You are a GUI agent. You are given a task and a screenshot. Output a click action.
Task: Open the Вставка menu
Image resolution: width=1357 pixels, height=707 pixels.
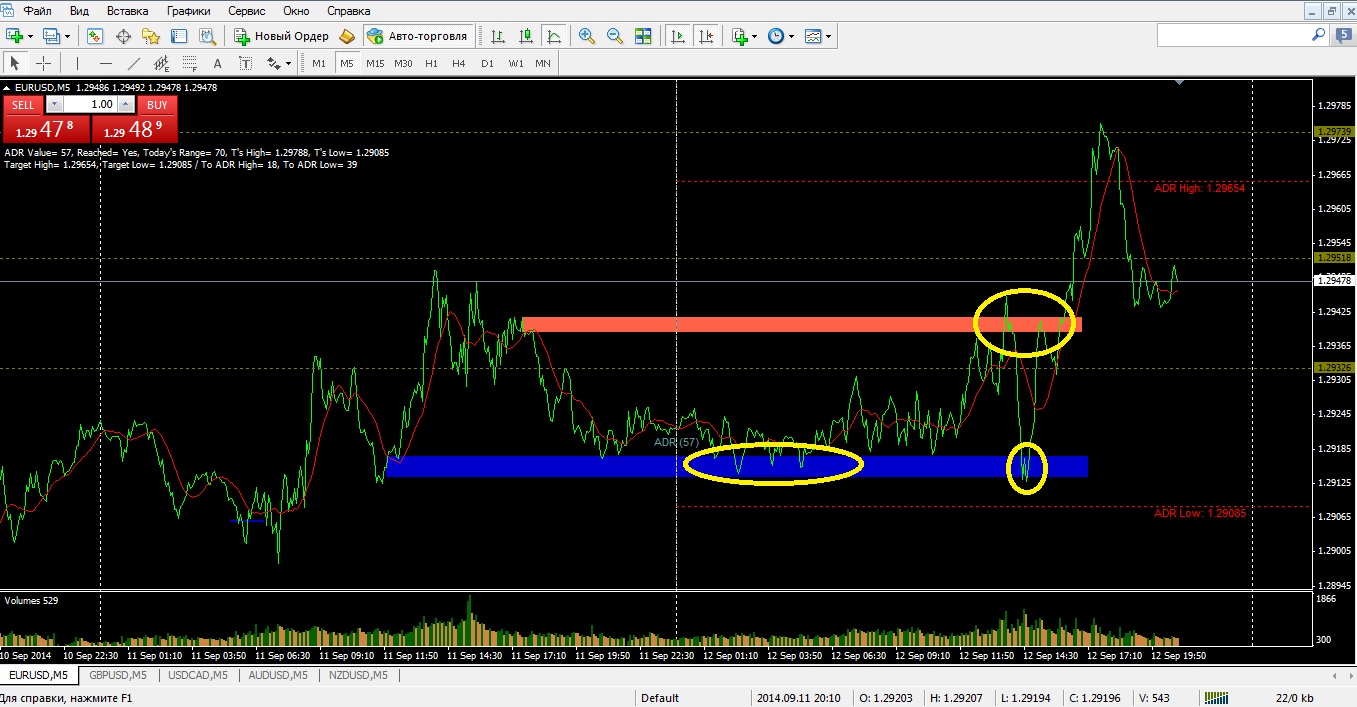[x=127, y=11]
